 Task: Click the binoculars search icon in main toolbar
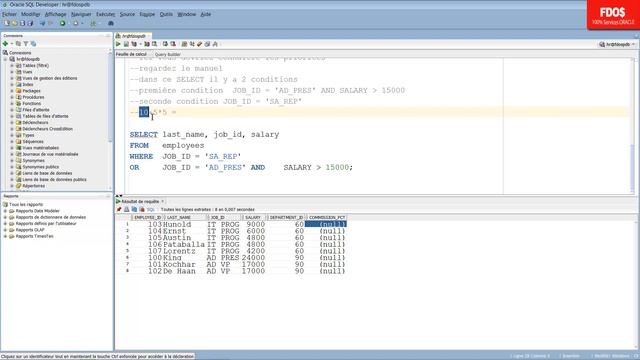coord(111,23)
